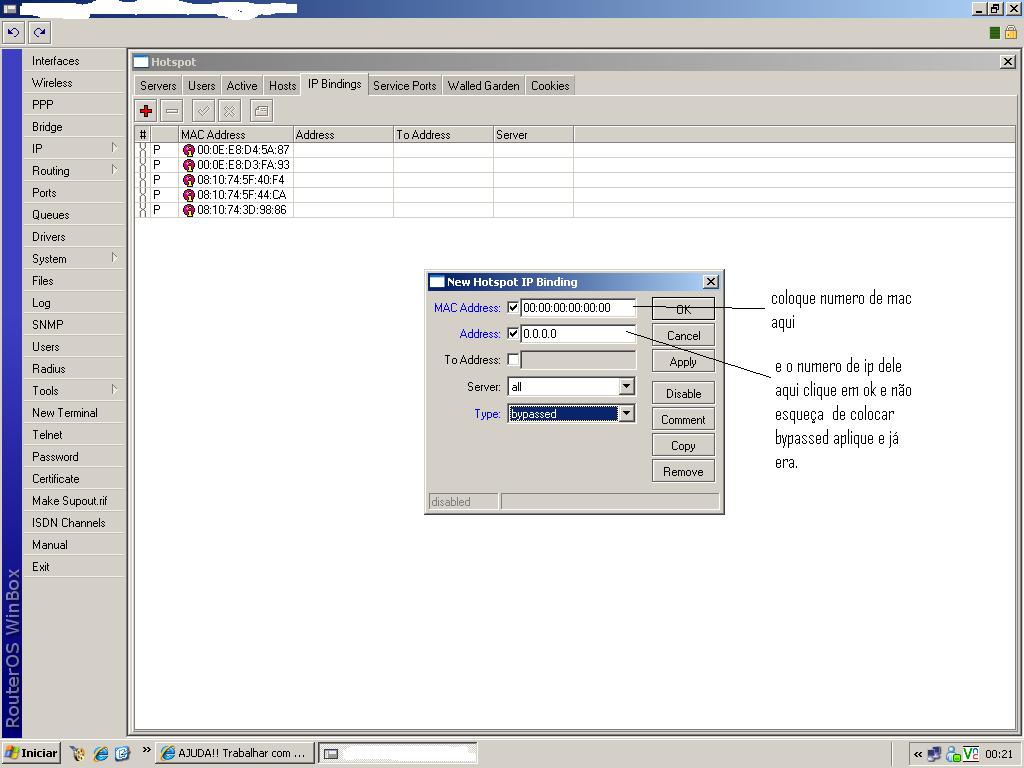This screenshot has width=1024, height=768.
Task: Enable the To Address checkbox
Action: click(513, 360)
